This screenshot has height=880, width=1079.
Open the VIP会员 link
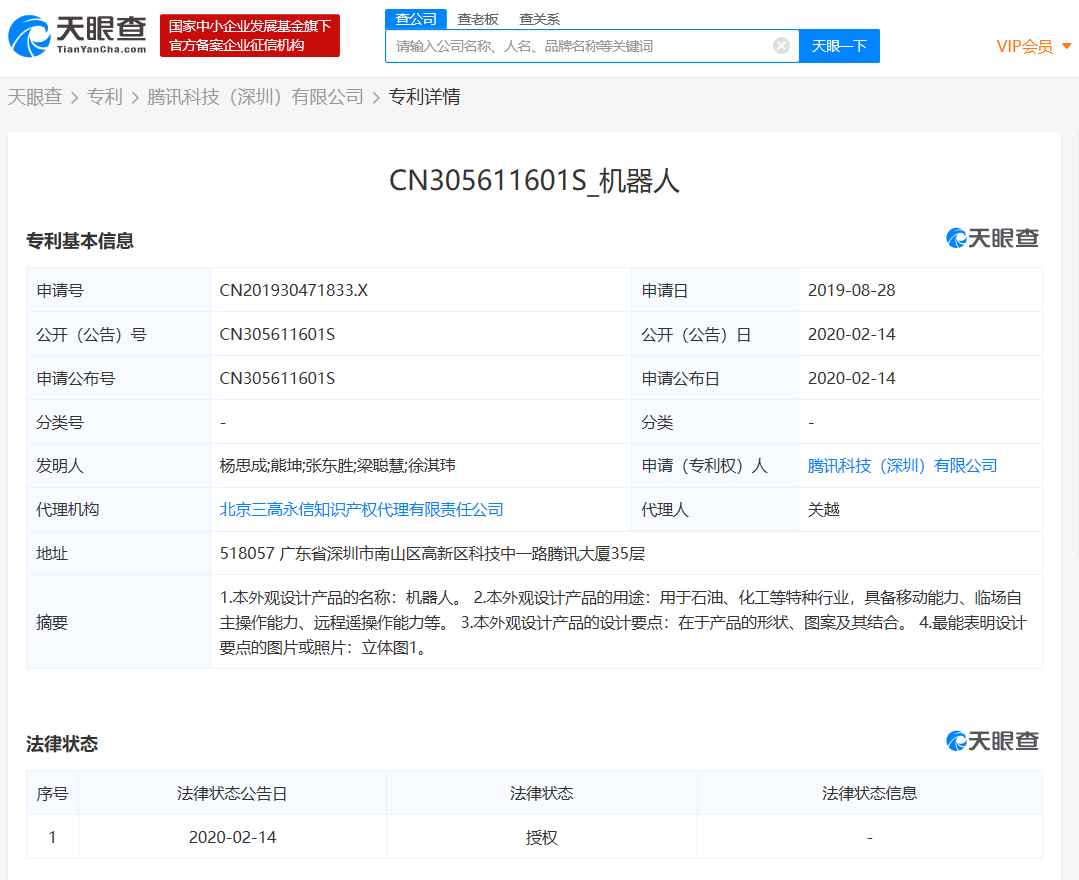click(1025, 46)
